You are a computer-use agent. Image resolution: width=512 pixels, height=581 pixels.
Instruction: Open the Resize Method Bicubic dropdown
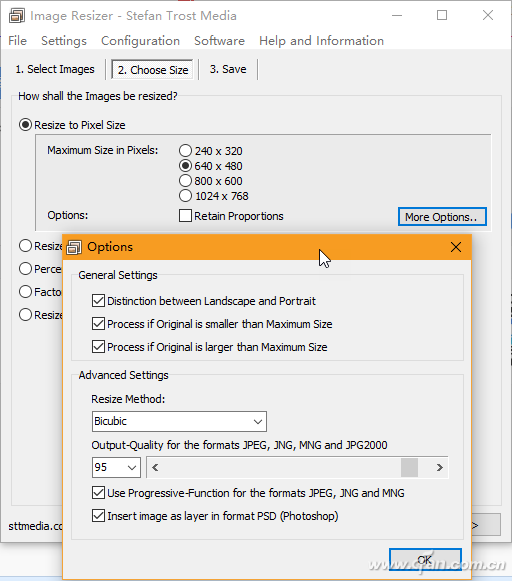[179, 421]
